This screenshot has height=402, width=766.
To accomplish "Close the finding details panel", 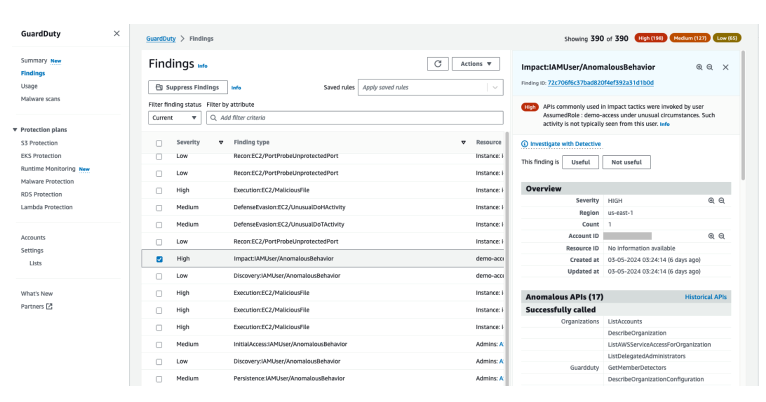I will click(x=725, y=67).
